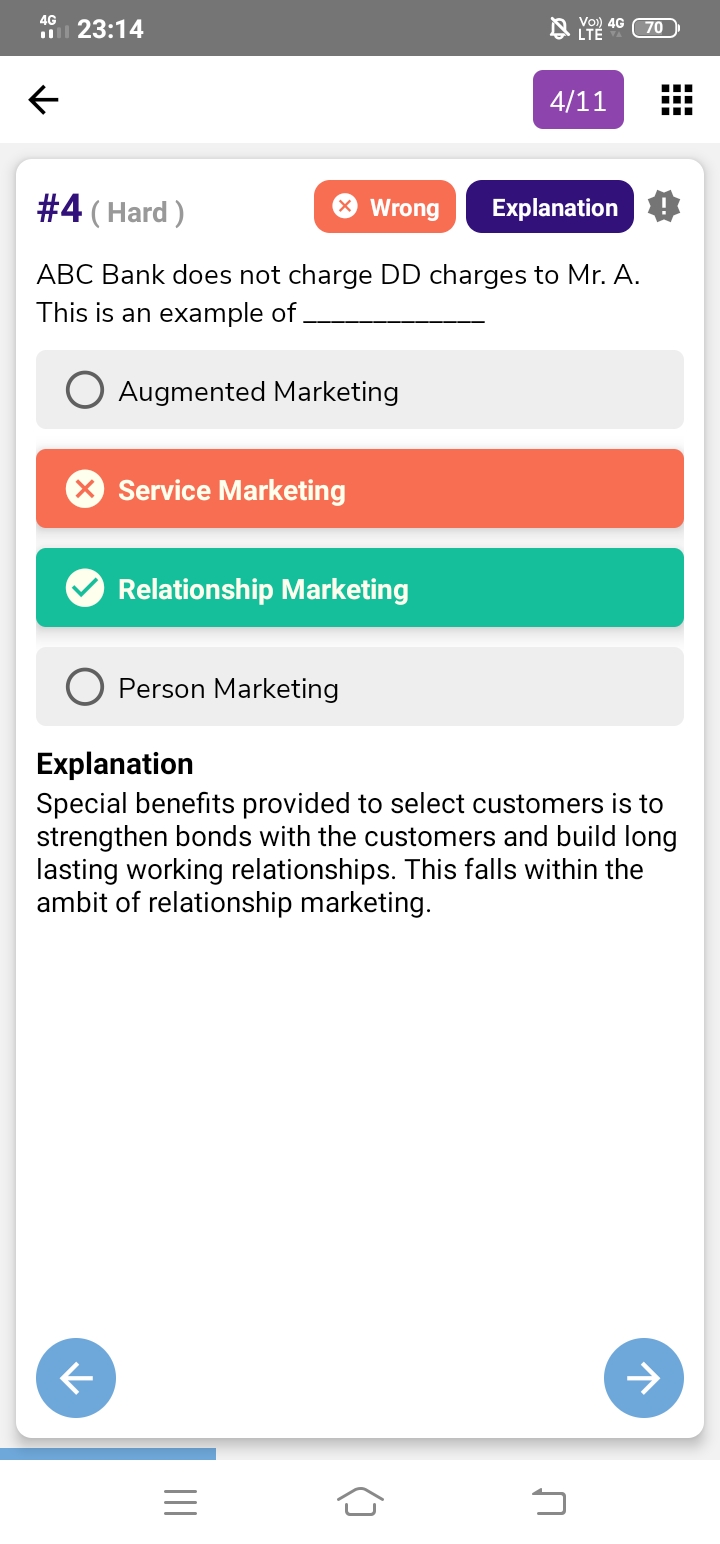Tap the back arrow at top left
This screenshot has height=1544, width=720.
(x=43, y=99)
